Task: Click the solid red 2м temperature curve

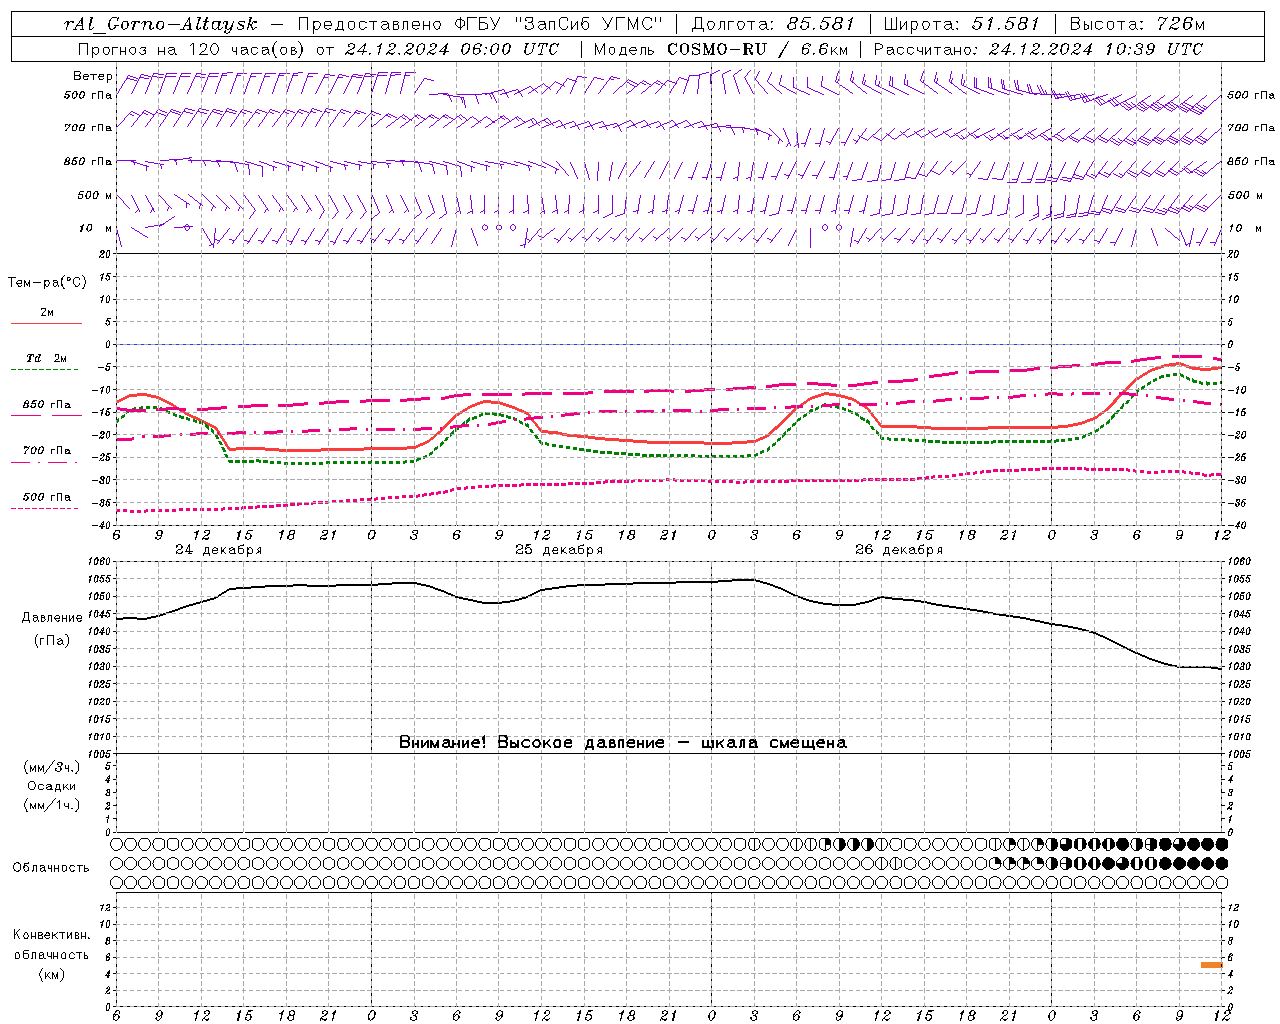Action: 668,441
